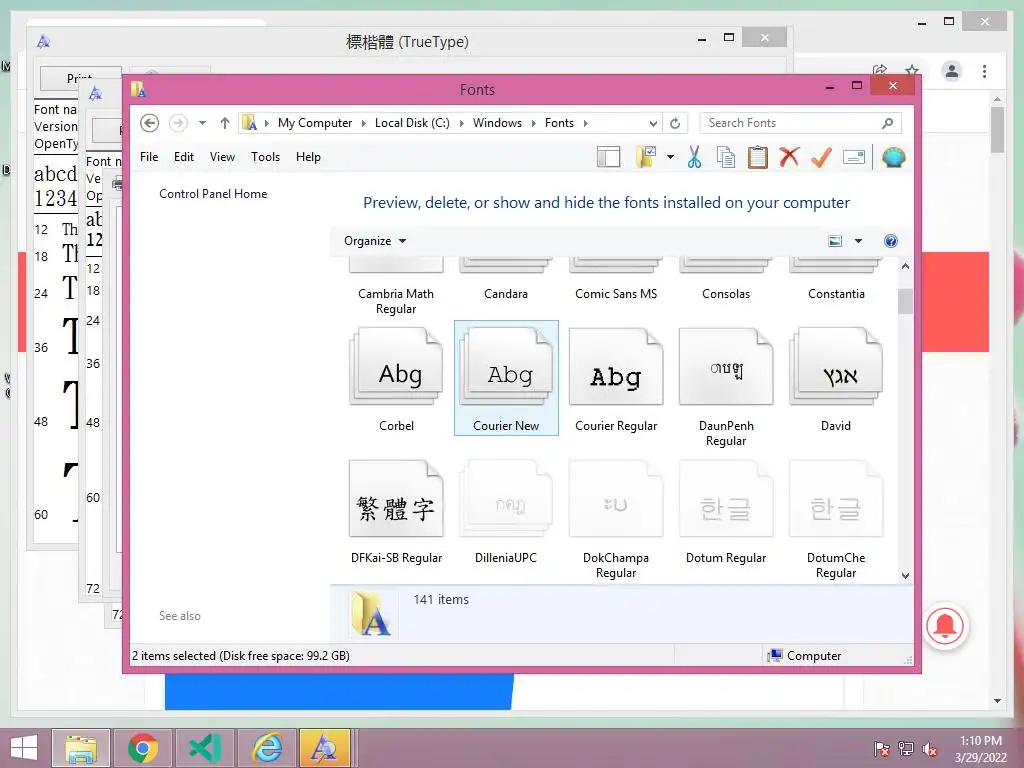Select the David font
The image size is (1024, 768).
[x=836, y=379]
